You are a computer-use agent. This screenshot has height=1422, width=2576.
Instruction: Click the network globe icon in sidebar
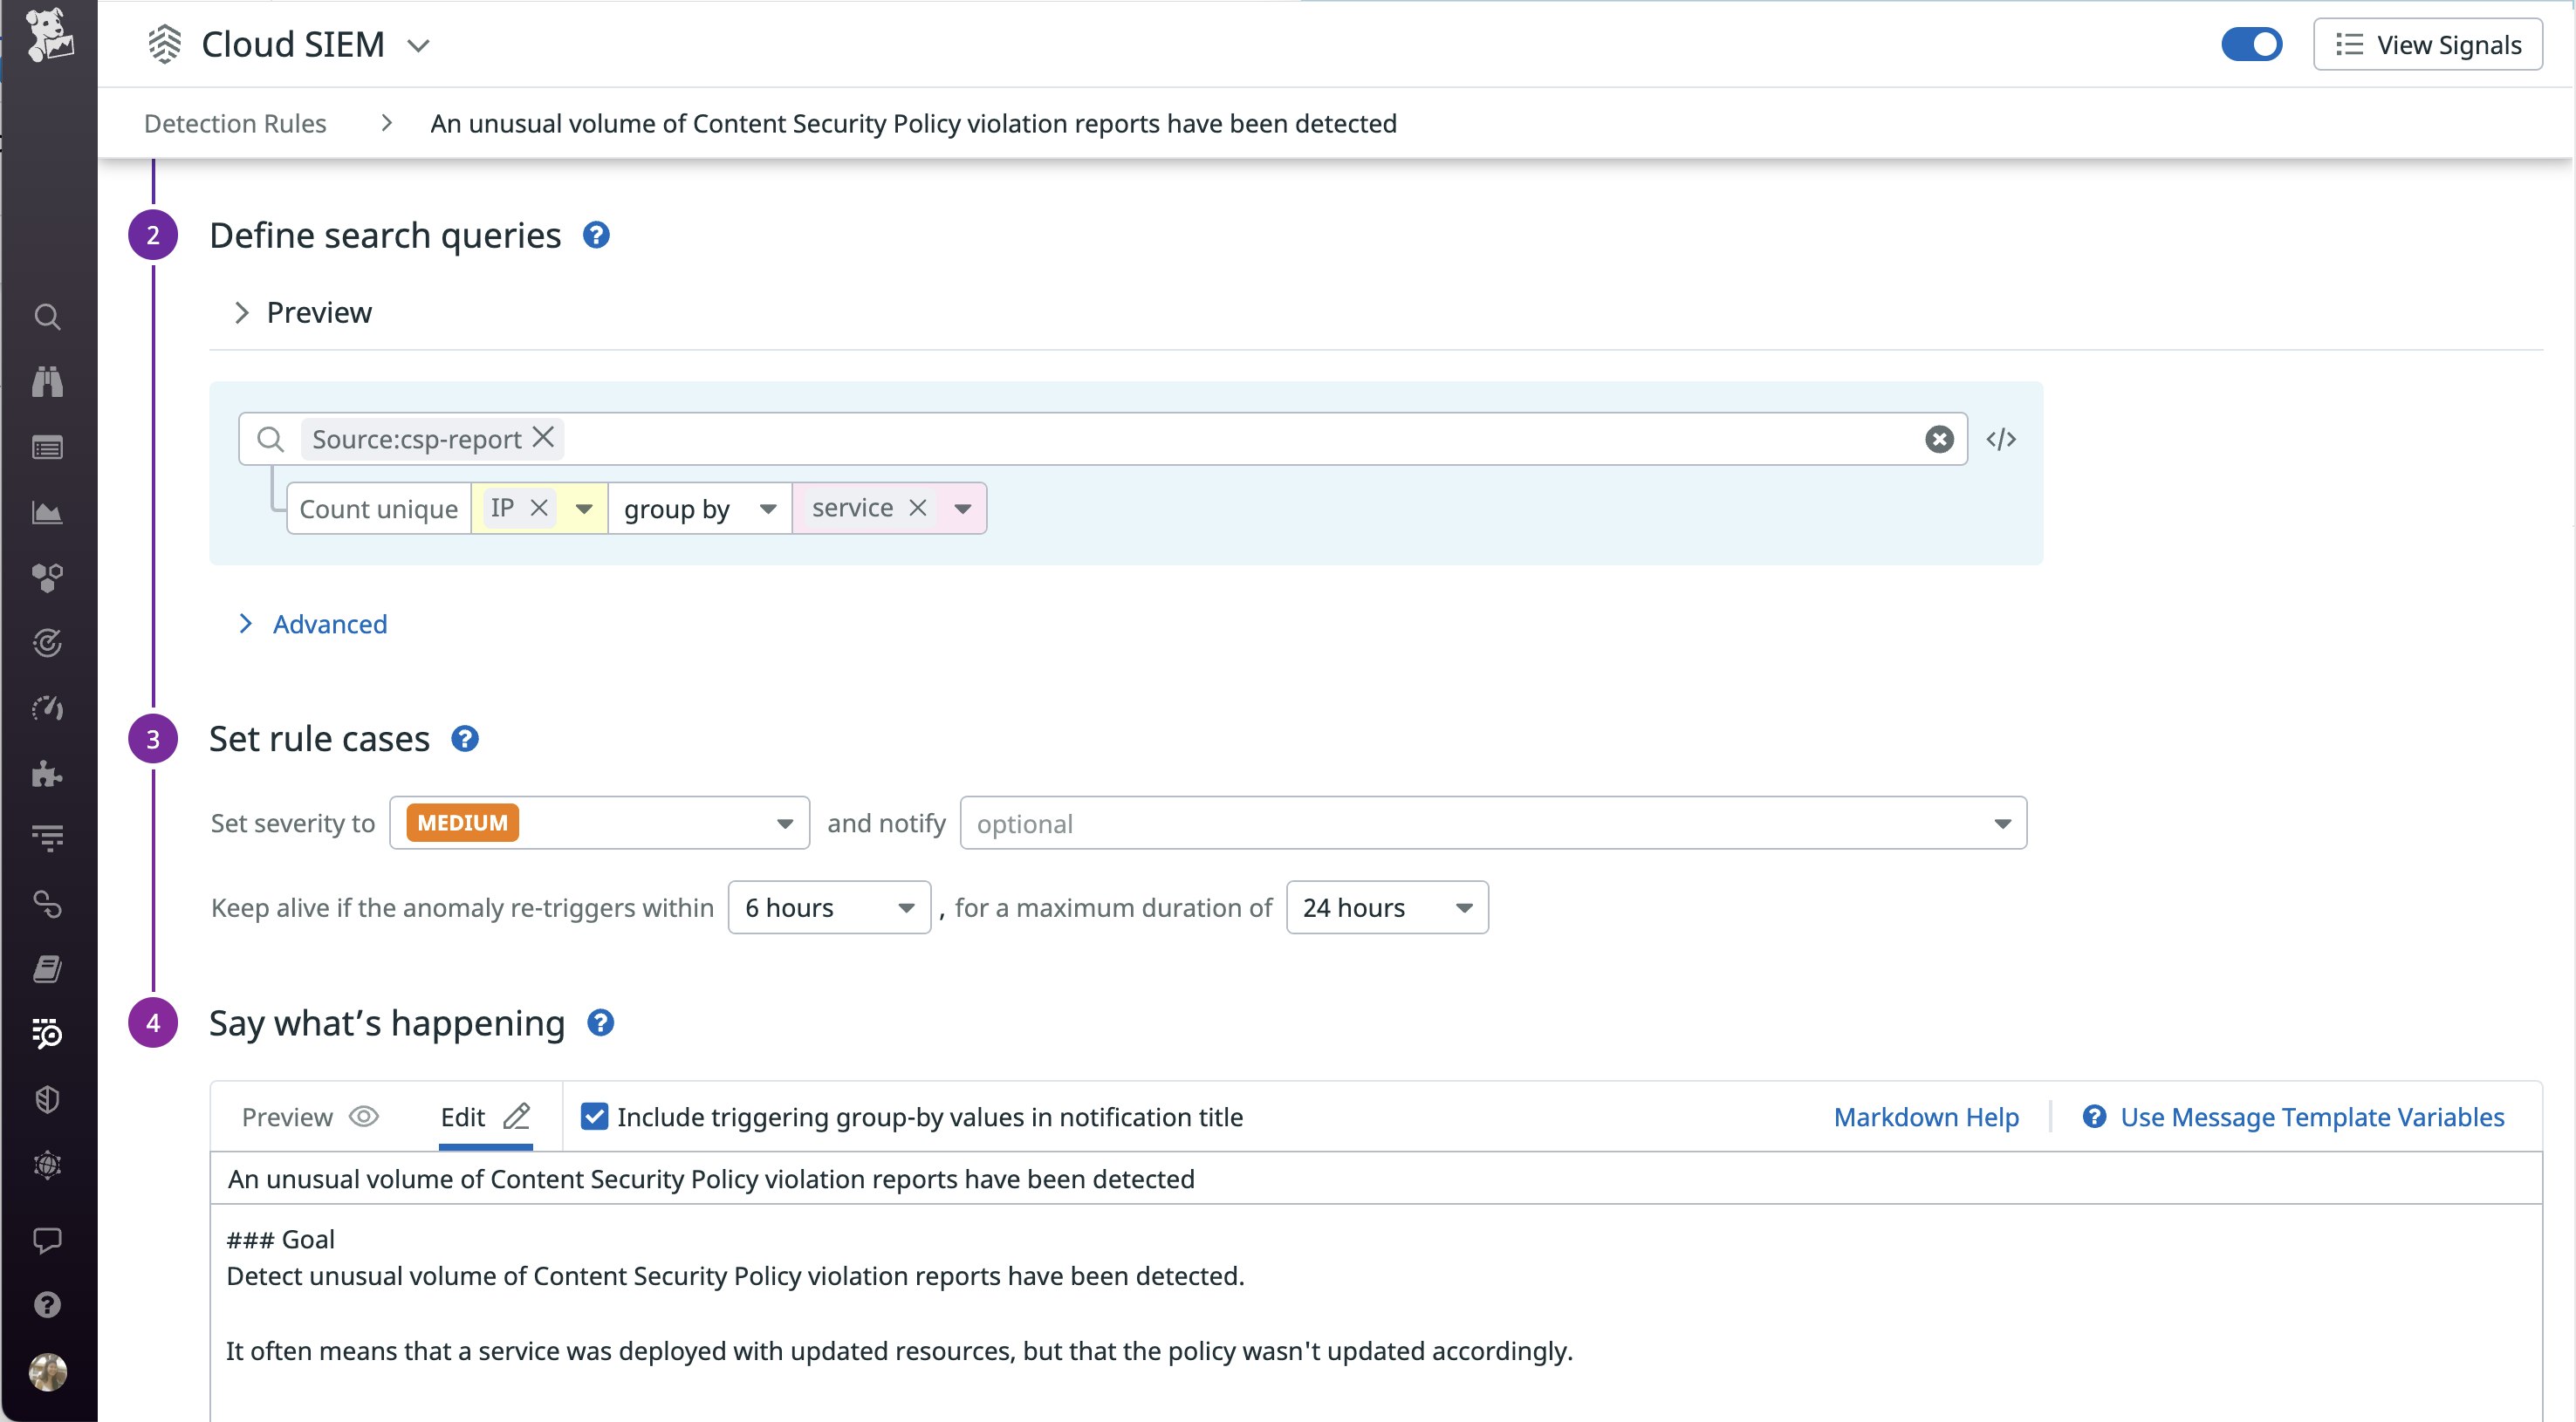[x=47, y=1164]
